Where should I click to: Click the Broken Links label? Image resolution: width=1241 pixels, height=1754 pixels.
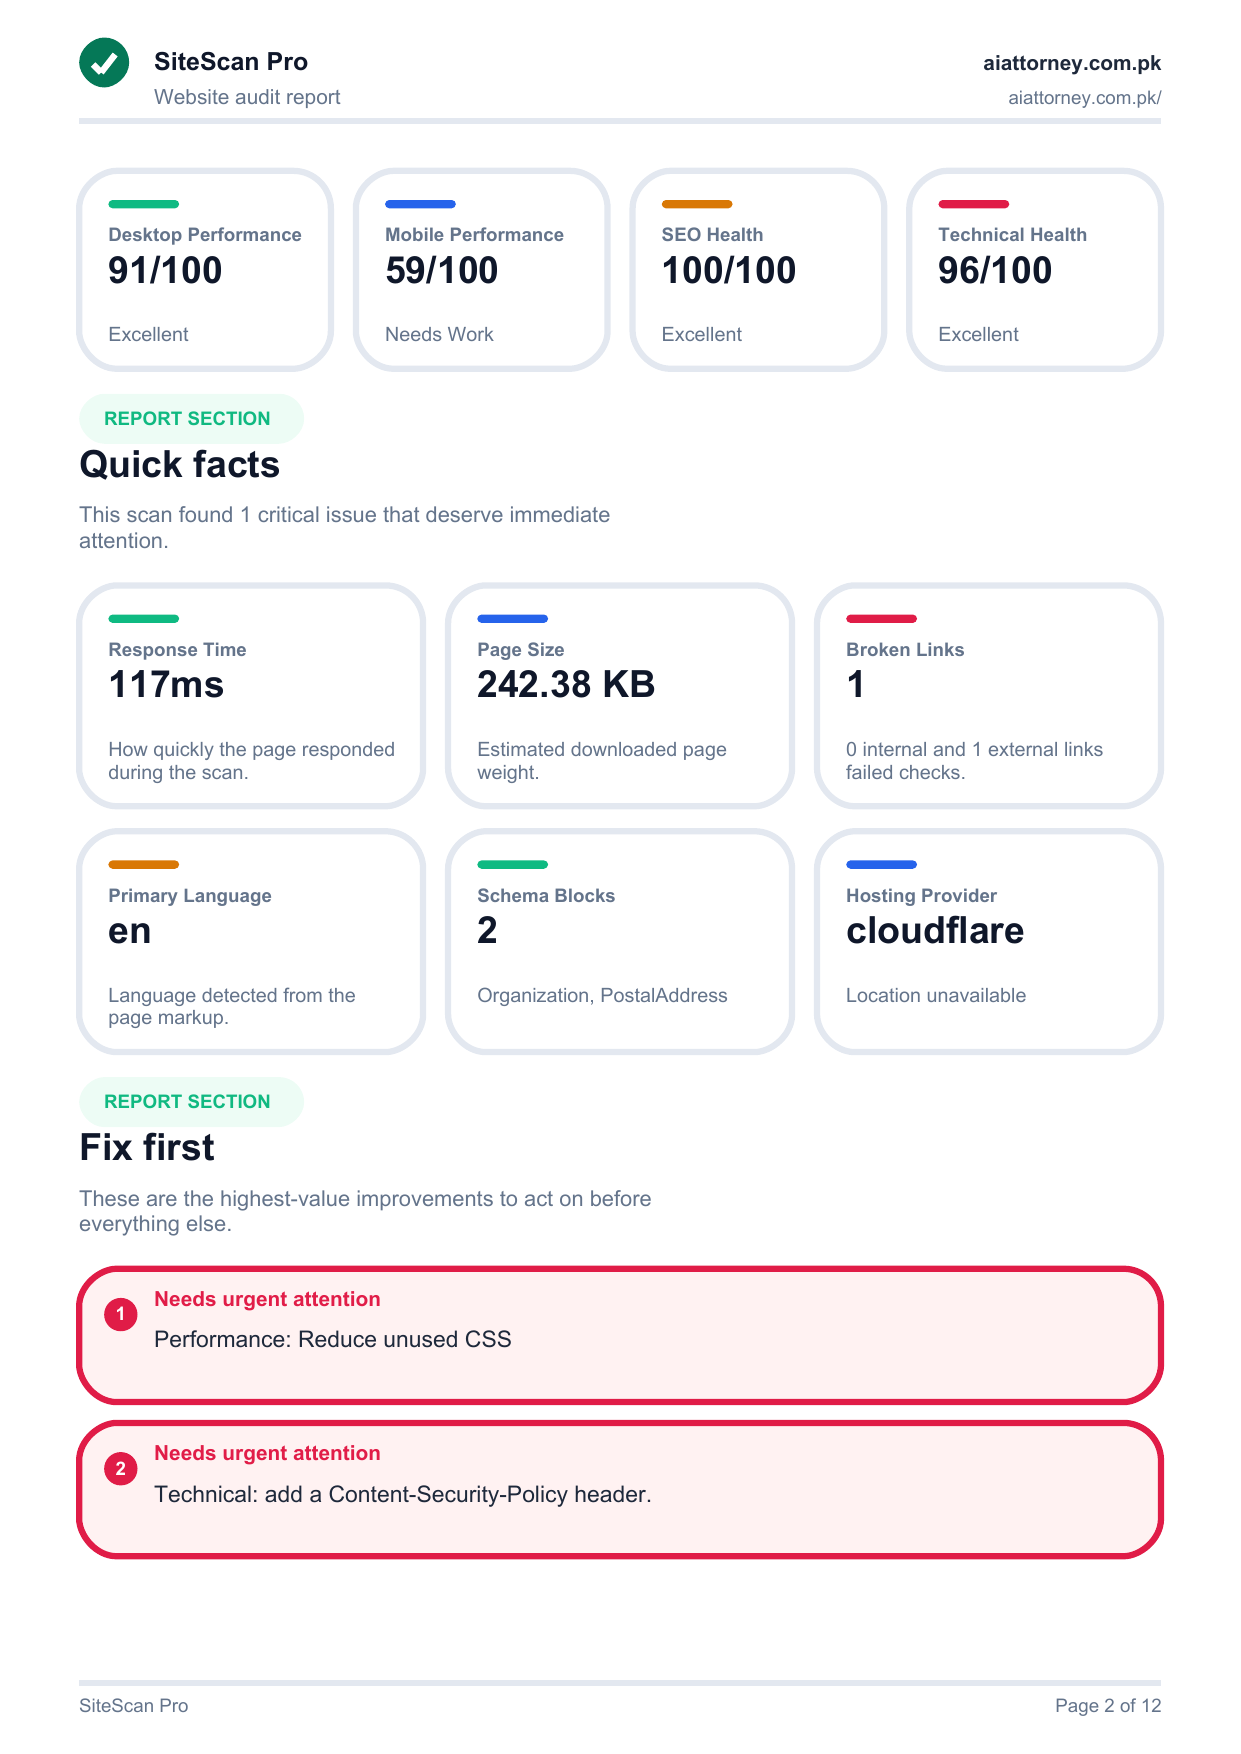pyautogui.click(x=905, y=650)
